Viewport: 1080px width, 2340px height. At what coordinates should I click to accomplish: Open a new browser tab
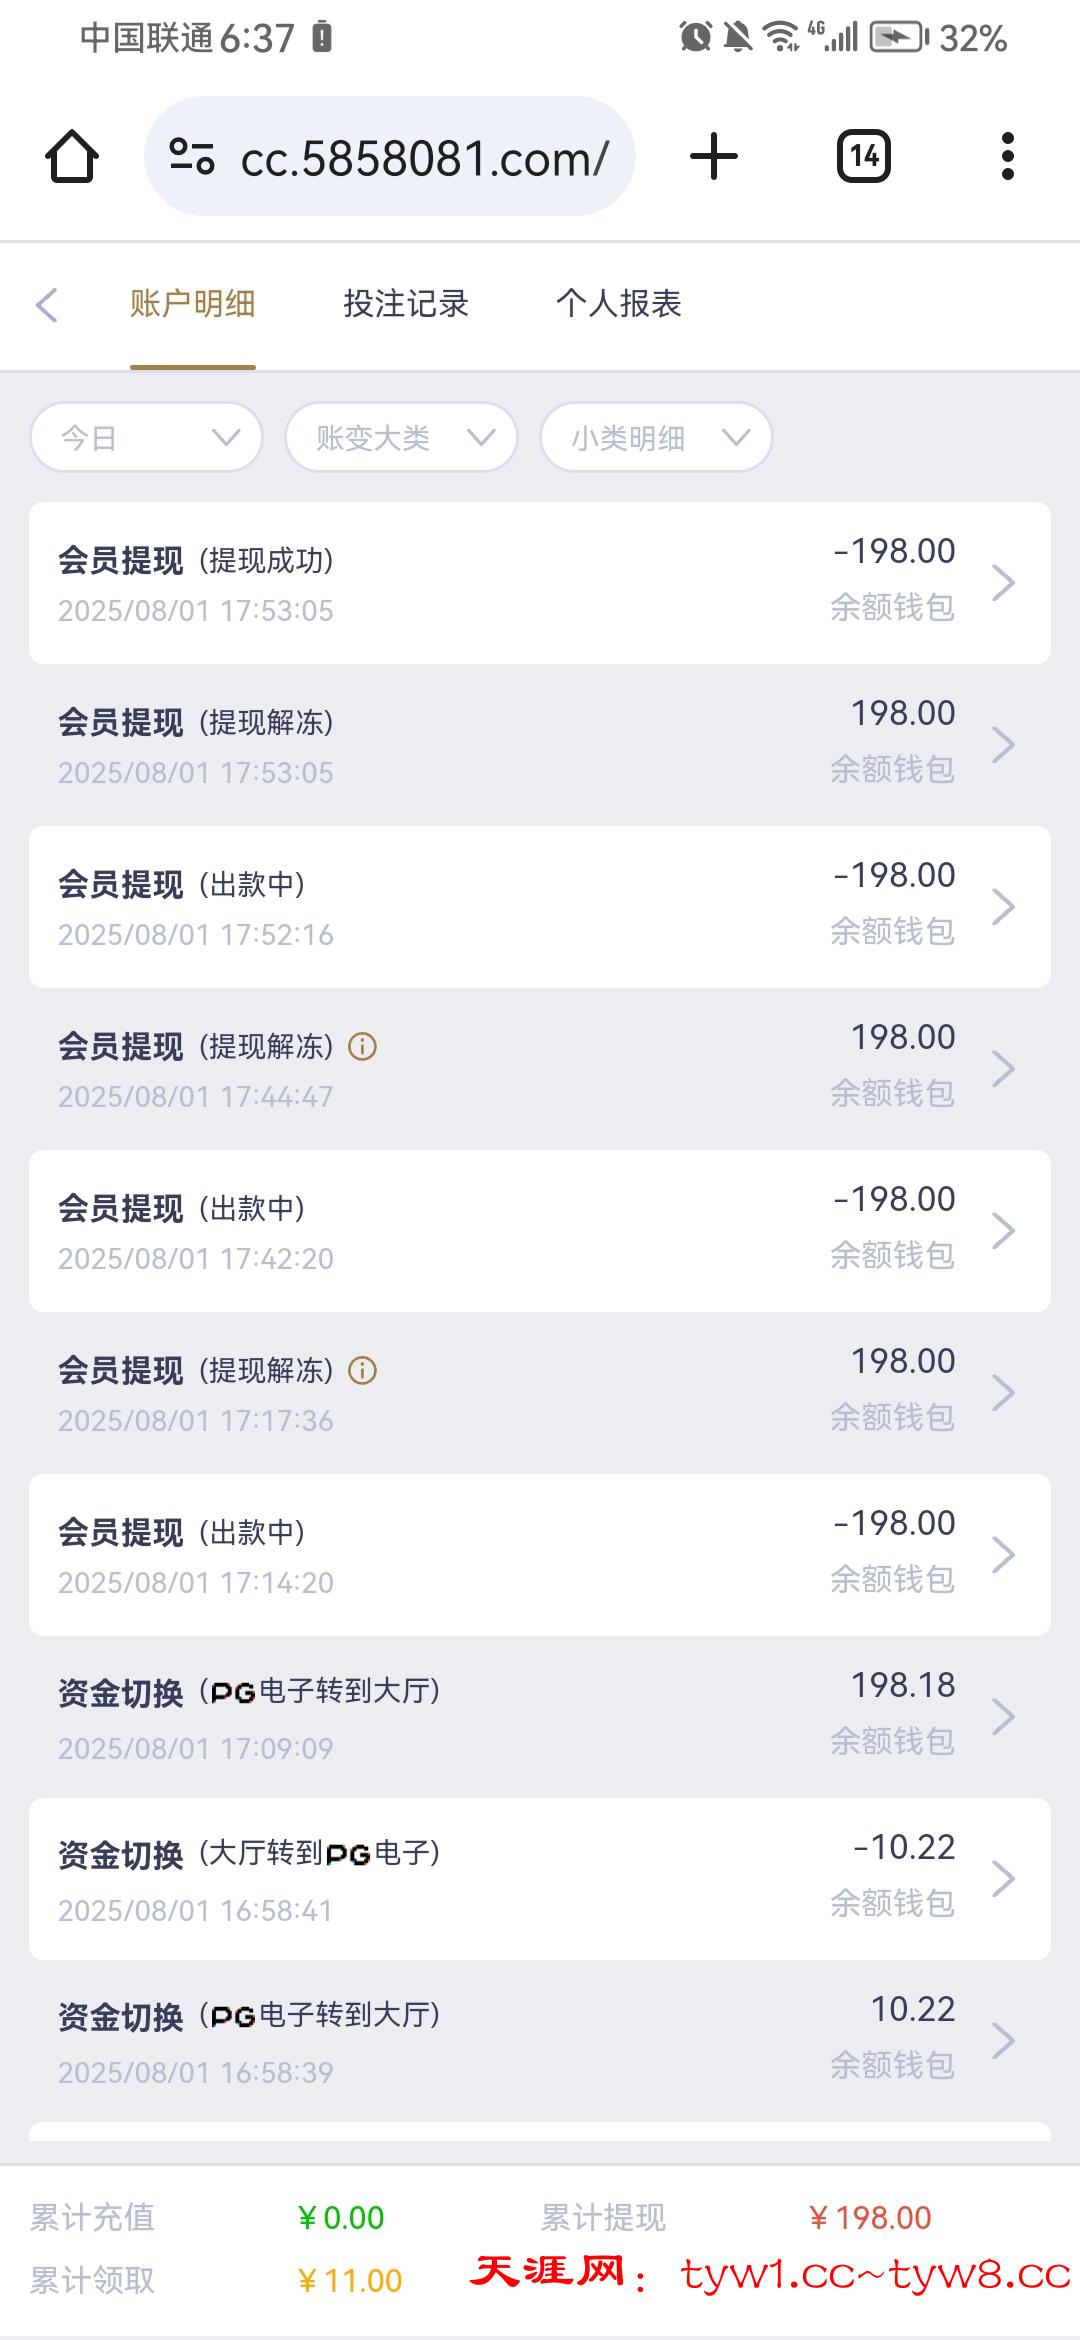tap(714, 157)
